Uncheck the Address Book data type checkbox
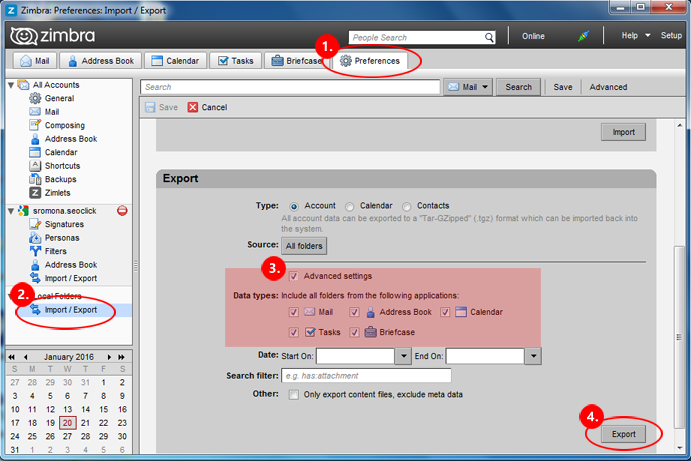691x461 pixels. [x=354, y=312]
